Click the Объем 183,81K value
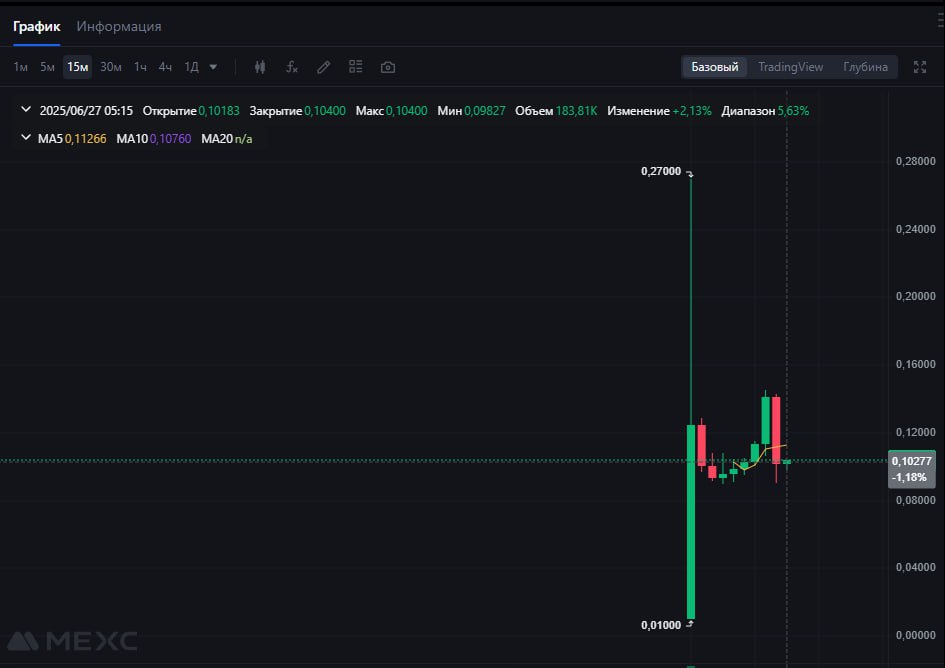This screenshot has width=945, height=668. (x=556, y=111)
